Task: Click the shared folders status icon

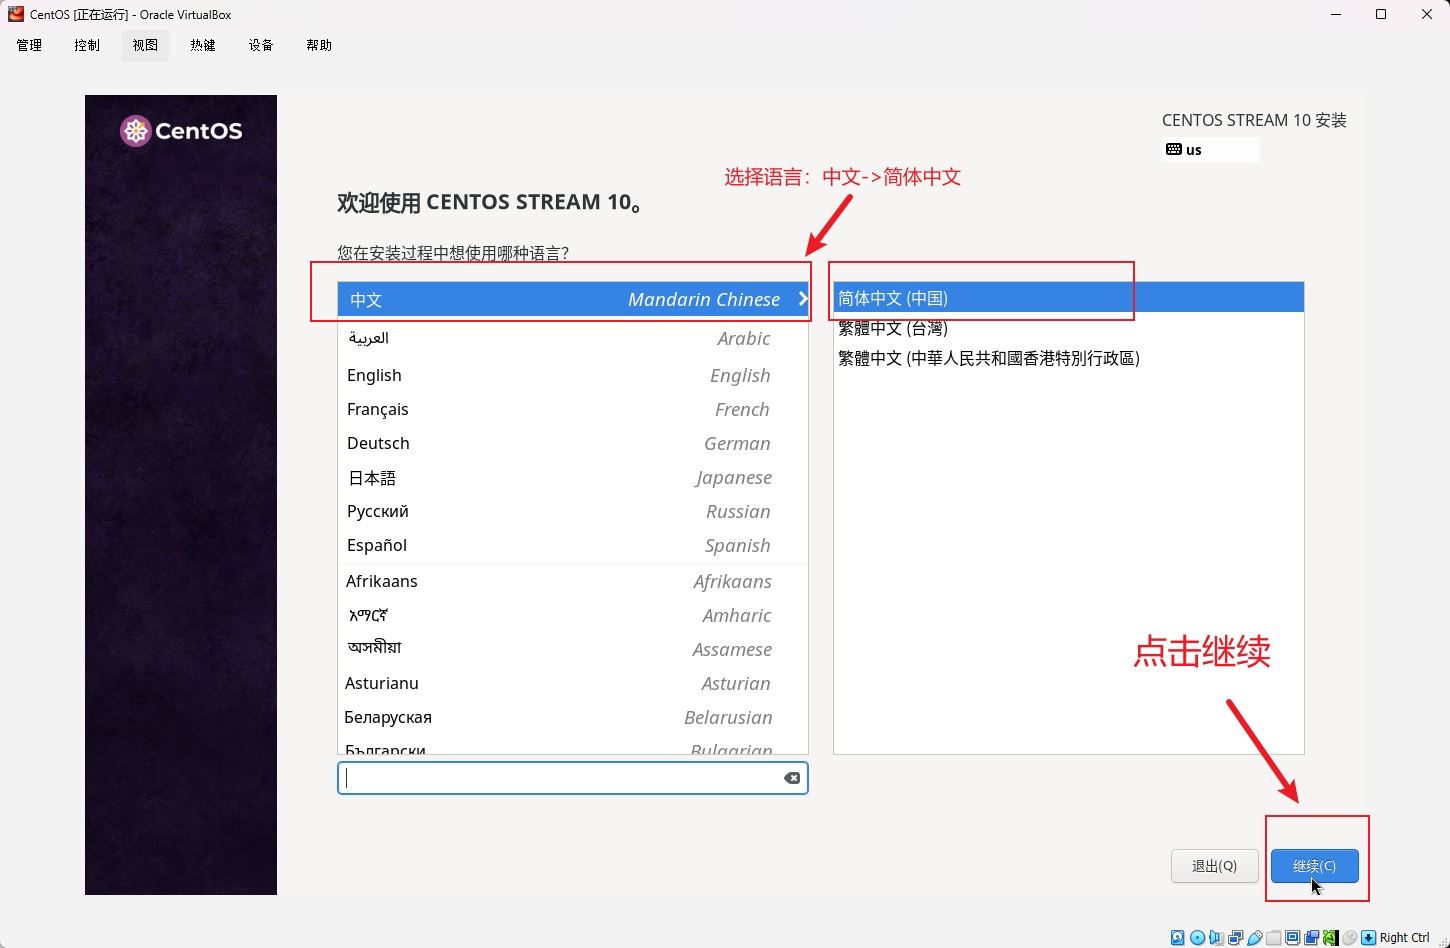Action: click(x=1273, y=938)
